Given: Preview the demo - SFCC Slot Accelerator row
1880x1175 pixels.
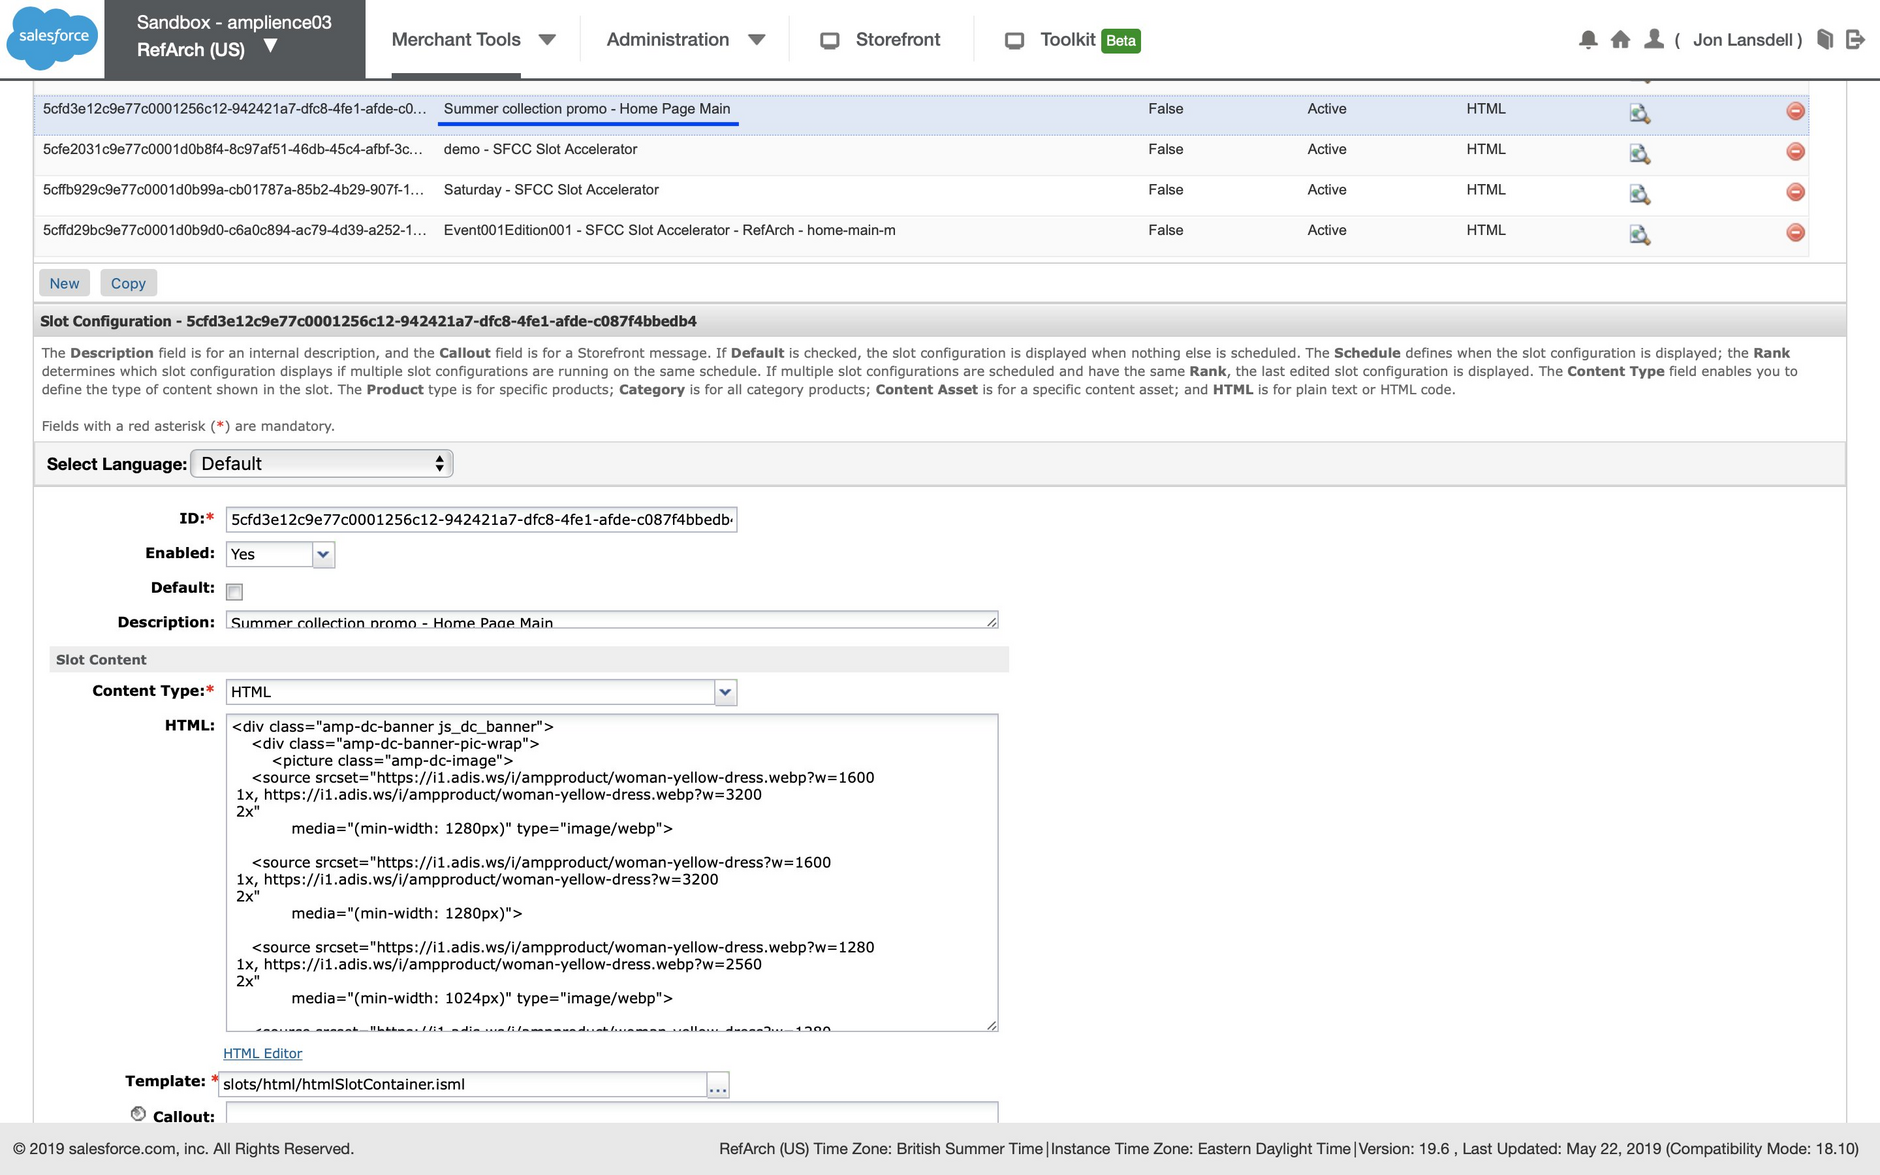Looking at the screenshot, I should tap(1640, 153).
